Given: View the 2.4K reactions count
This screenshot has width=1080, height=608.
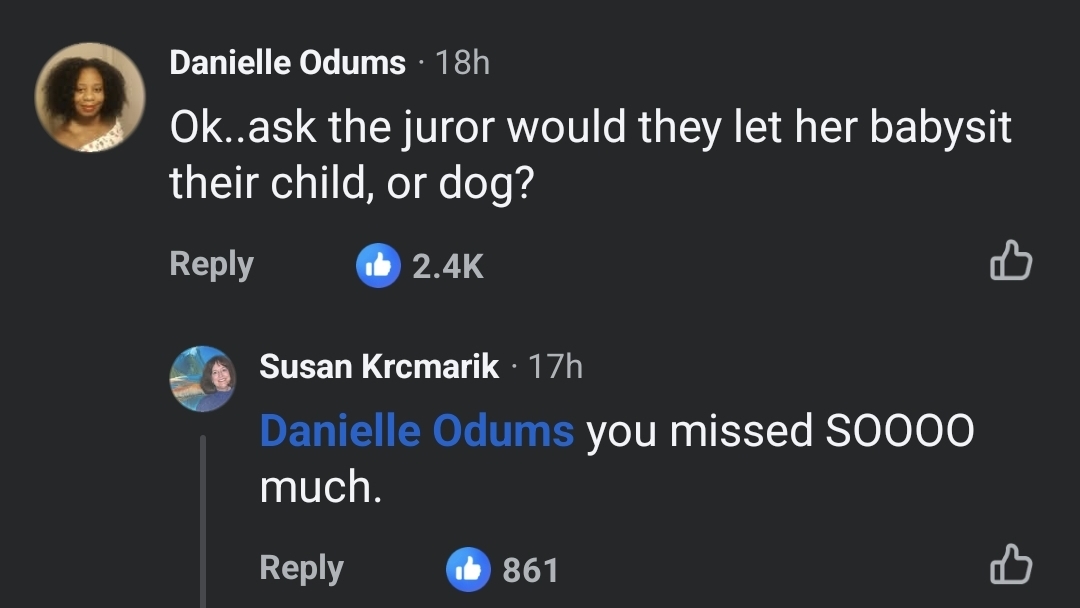Looking at the screenshot, I should pyautogui.click(x=448, y=266).
